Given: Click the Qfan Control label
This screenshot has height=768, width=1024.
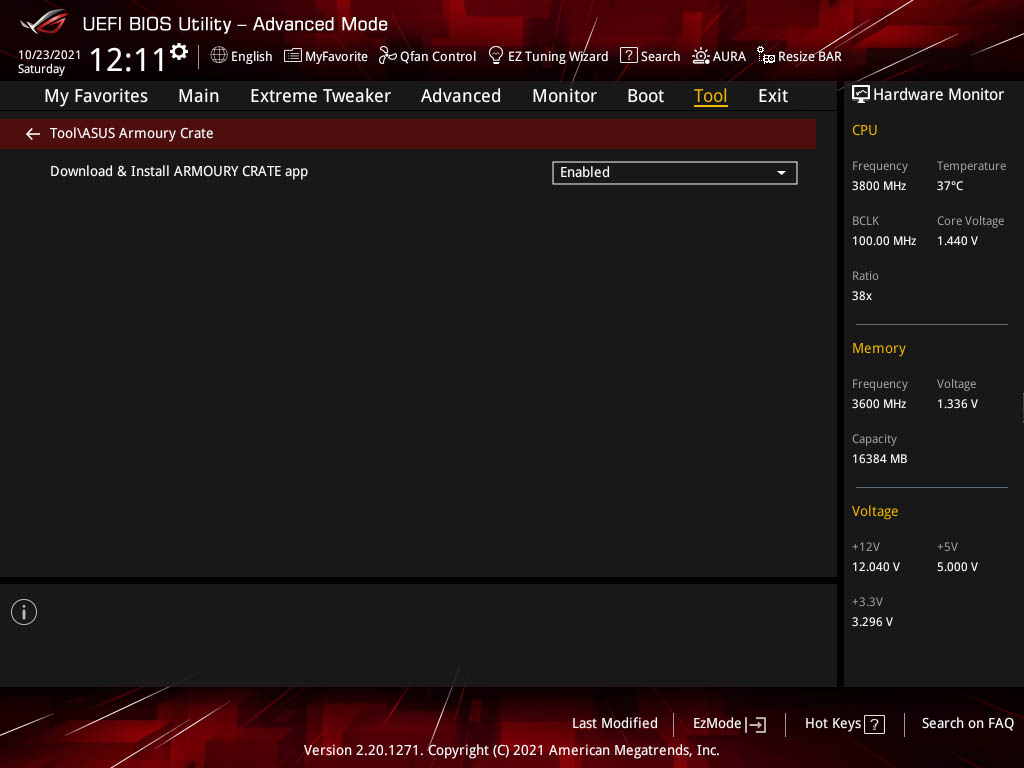Looking at the screenshot, I should (x=438, y=57).
